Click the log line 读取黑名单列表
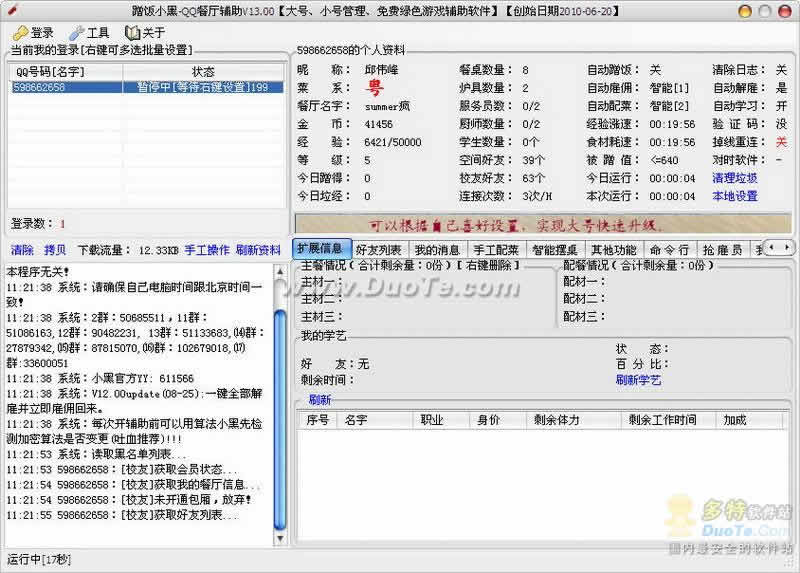800x573 pixels. pyautogui.click(x=97, y=454)
